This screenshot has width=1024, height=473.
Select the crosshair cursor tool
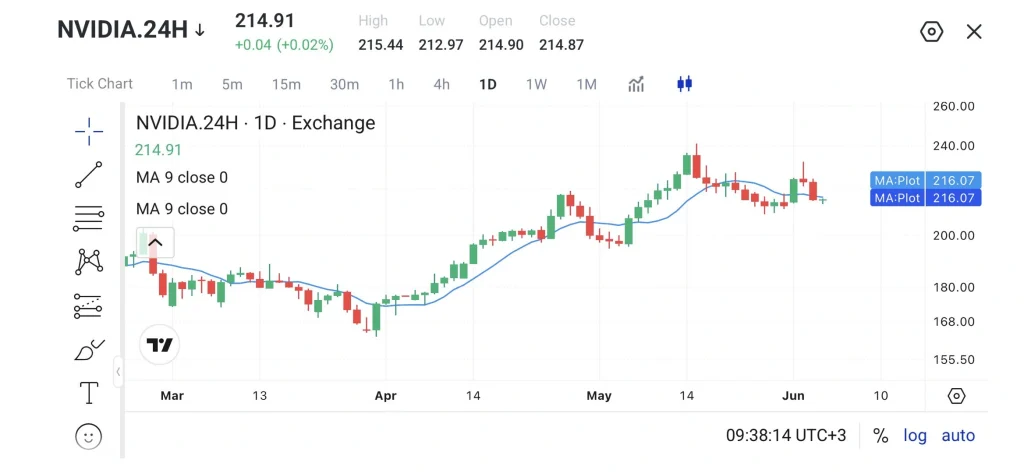pos(89,132)
